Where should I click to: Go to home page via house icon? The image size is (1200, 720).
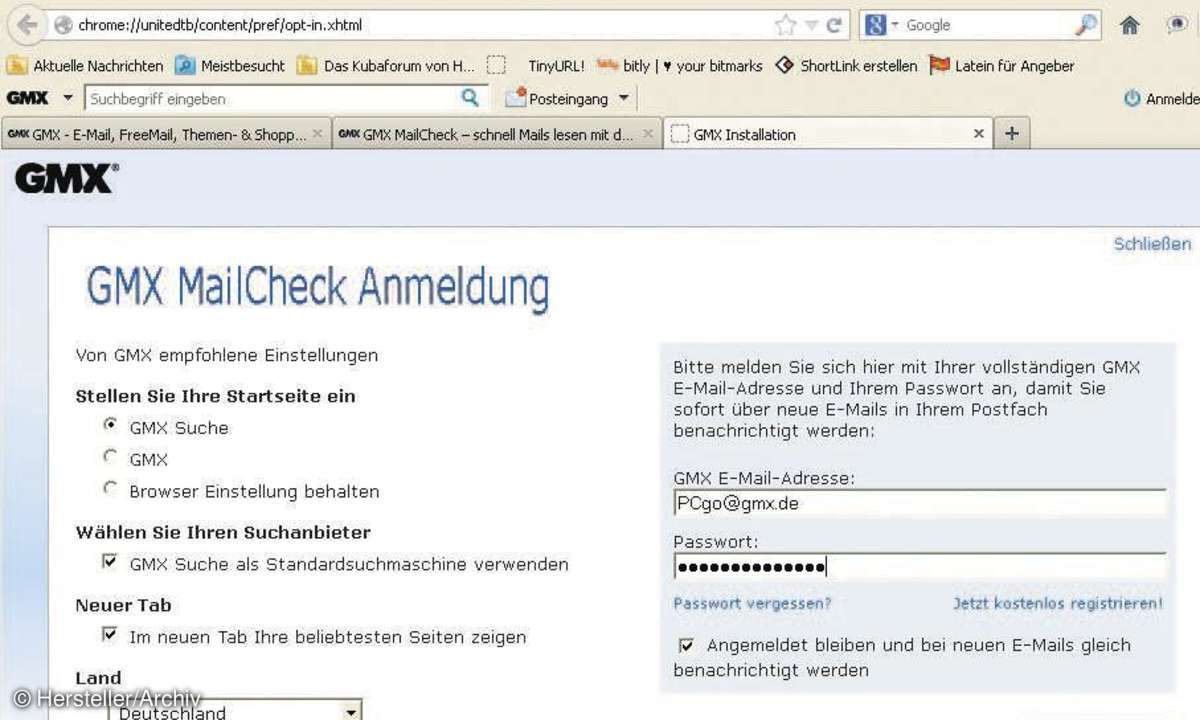click(x=1130, y=25)
